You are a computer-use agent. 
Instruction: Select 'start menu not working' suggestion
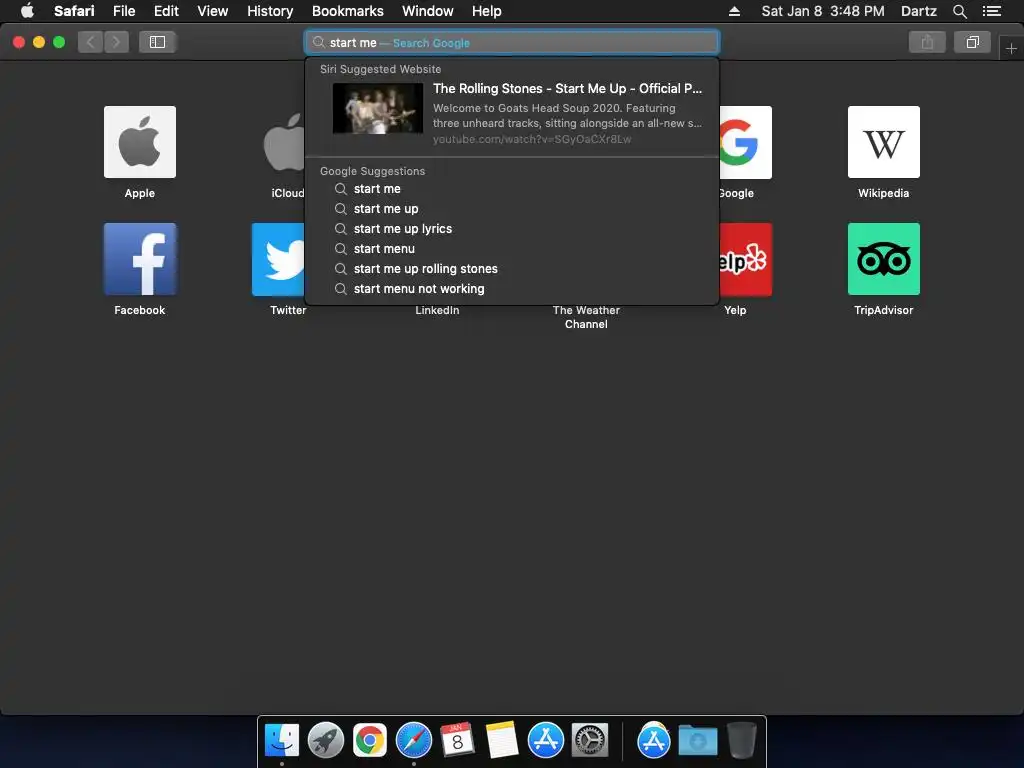click(512, 289)
